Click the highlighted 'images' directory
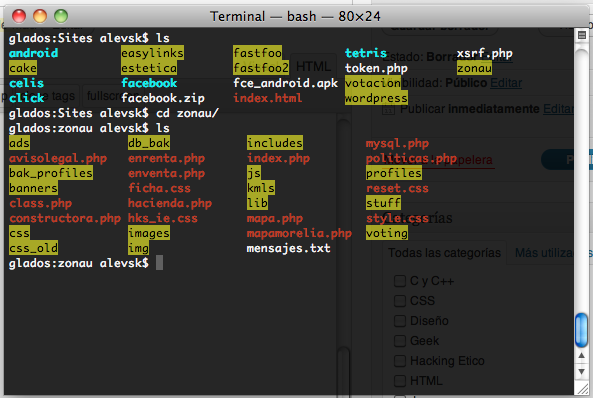Screen dimensions: 593x398 tap(149, 233)
